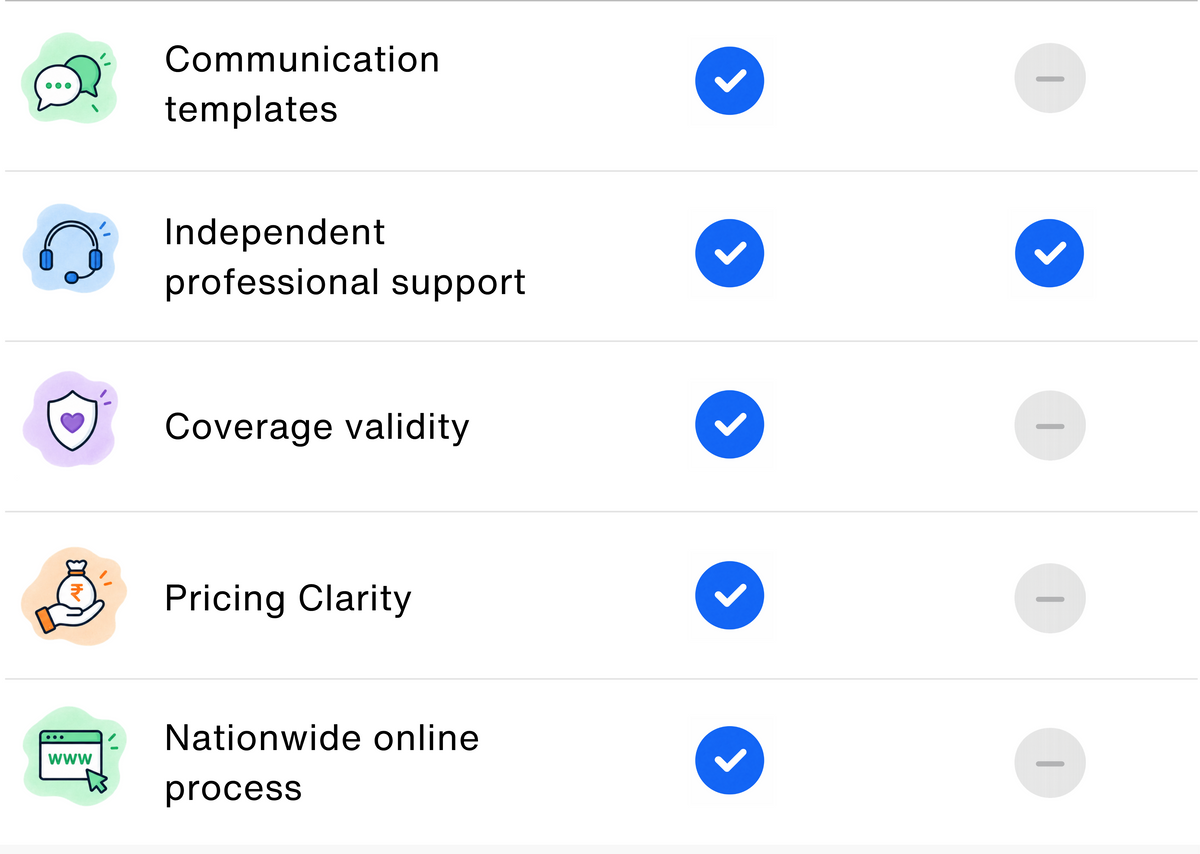The width and height of the screenshot is (1200, 854).
Task: Click gray dash icon for Coverage validity
Action: [x=1049, y=425]
